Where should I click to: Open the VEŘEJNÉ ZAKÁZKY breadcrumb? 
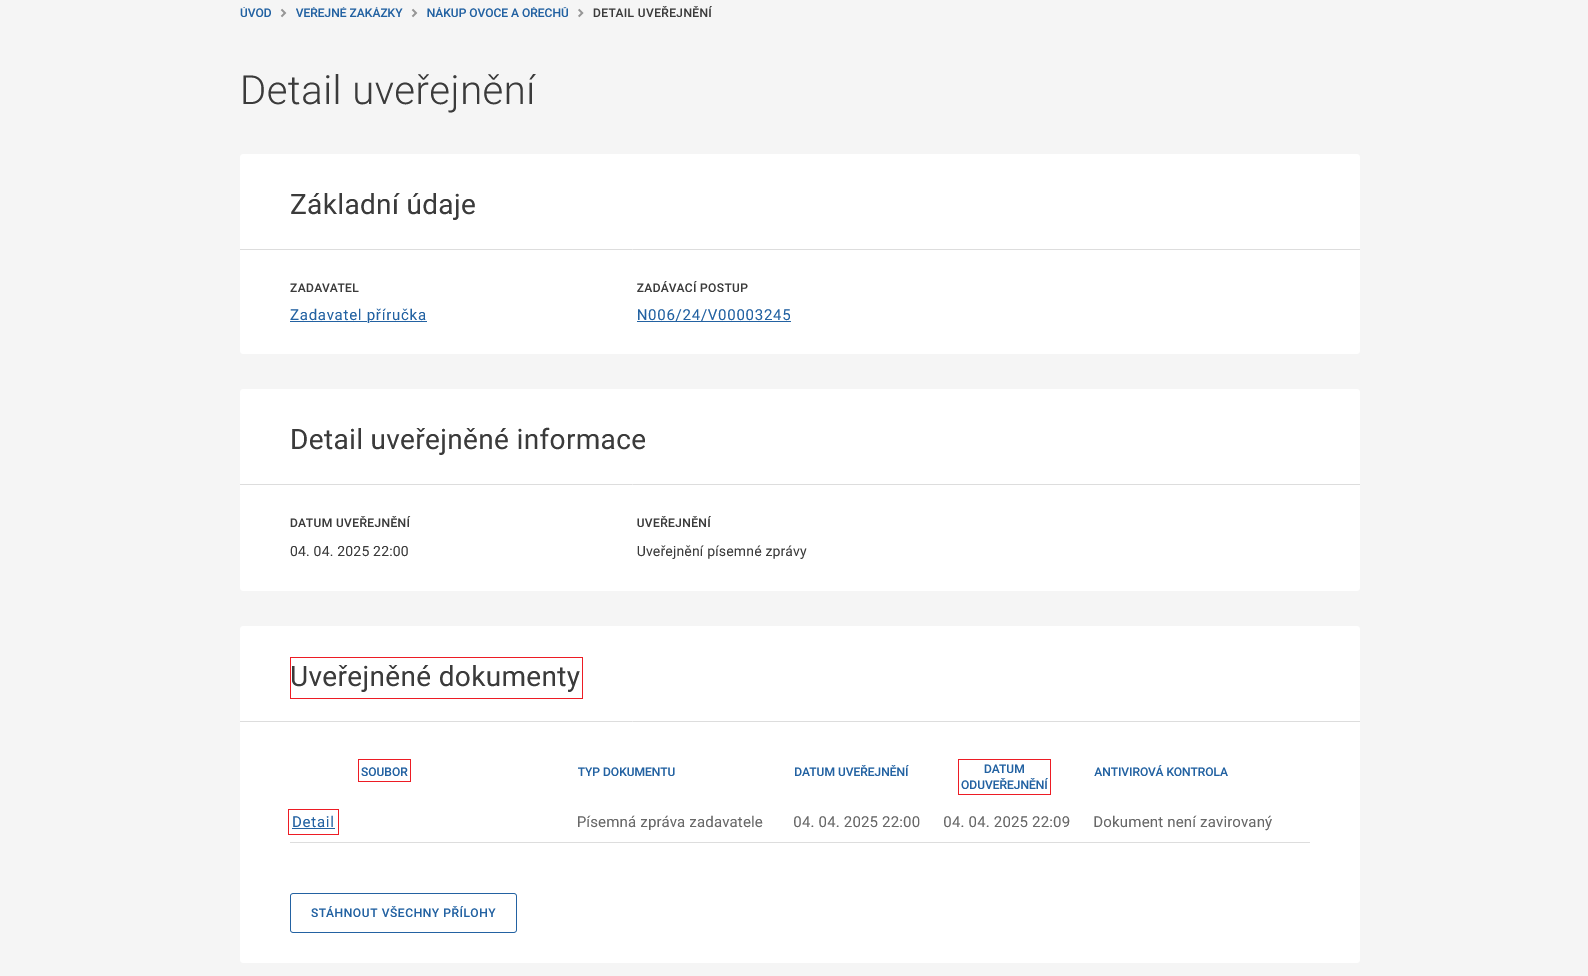click(x=349, y=13)
